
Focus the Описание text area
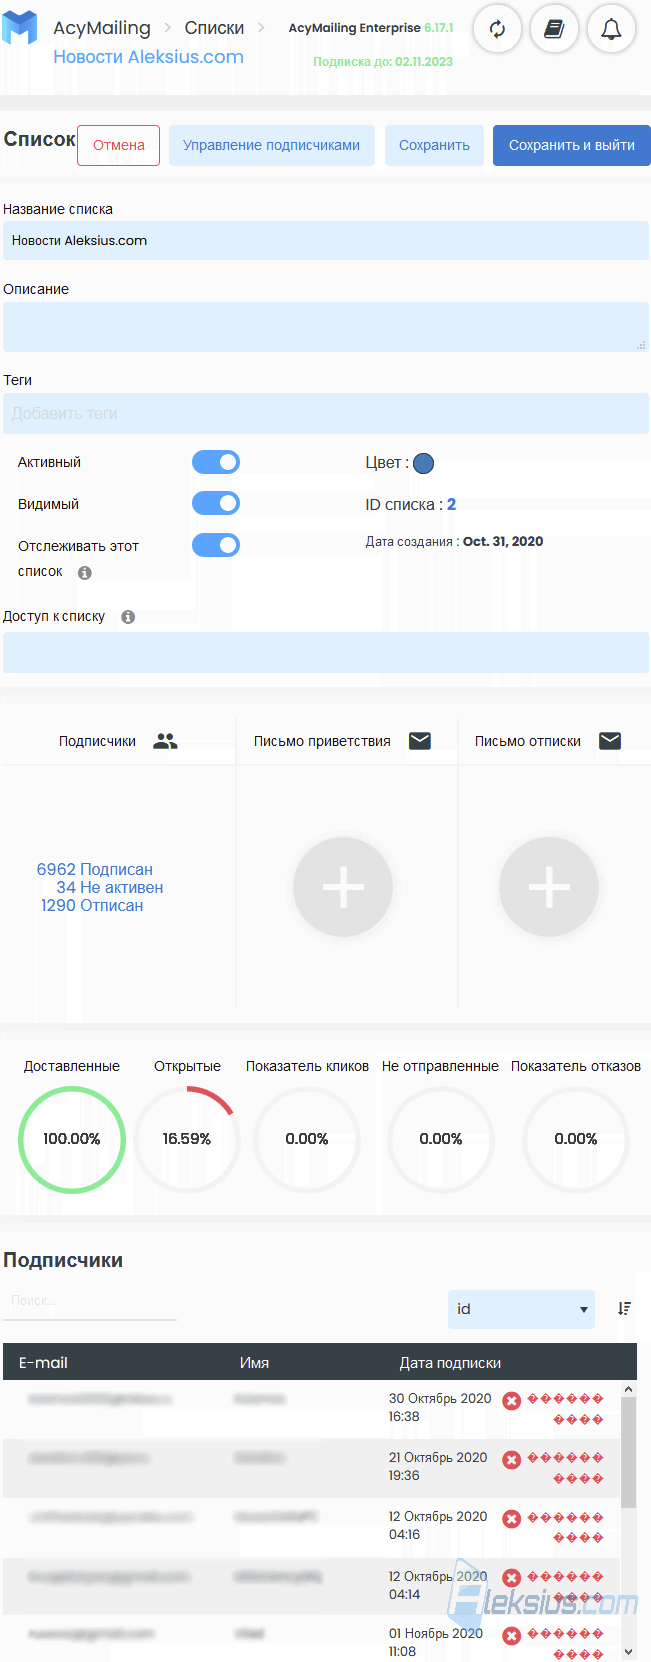pyautogui.click(x=326, y=326)
